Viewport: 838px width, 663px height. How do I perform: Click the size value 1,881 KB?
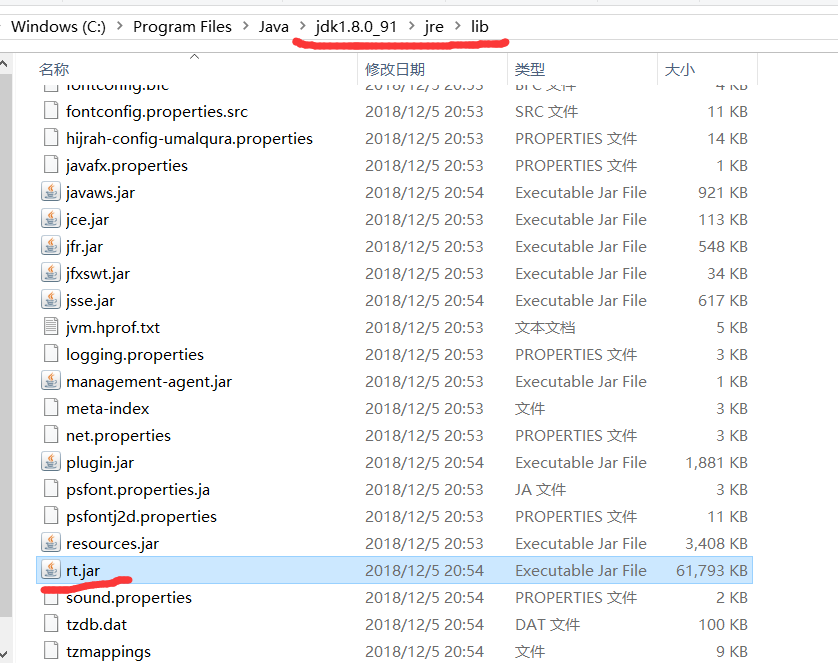[717, 463]
